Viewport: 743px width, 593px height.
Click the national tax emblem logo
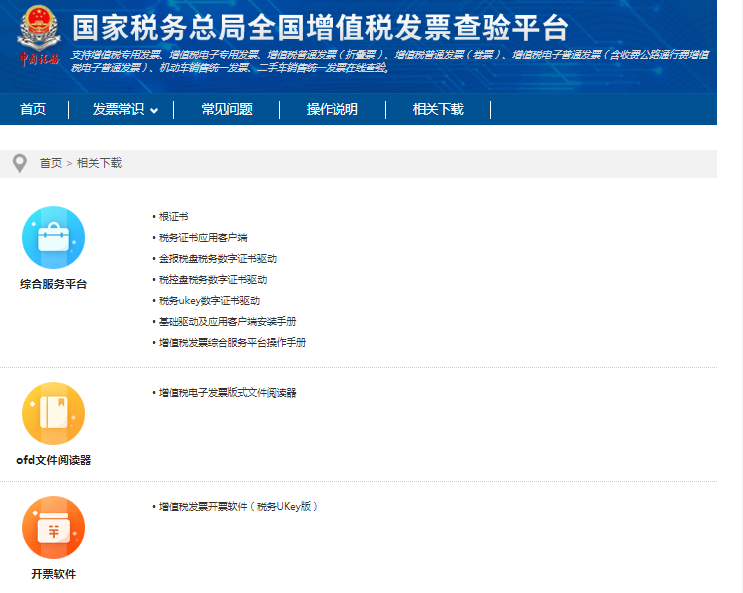click(x=39, y=36)
